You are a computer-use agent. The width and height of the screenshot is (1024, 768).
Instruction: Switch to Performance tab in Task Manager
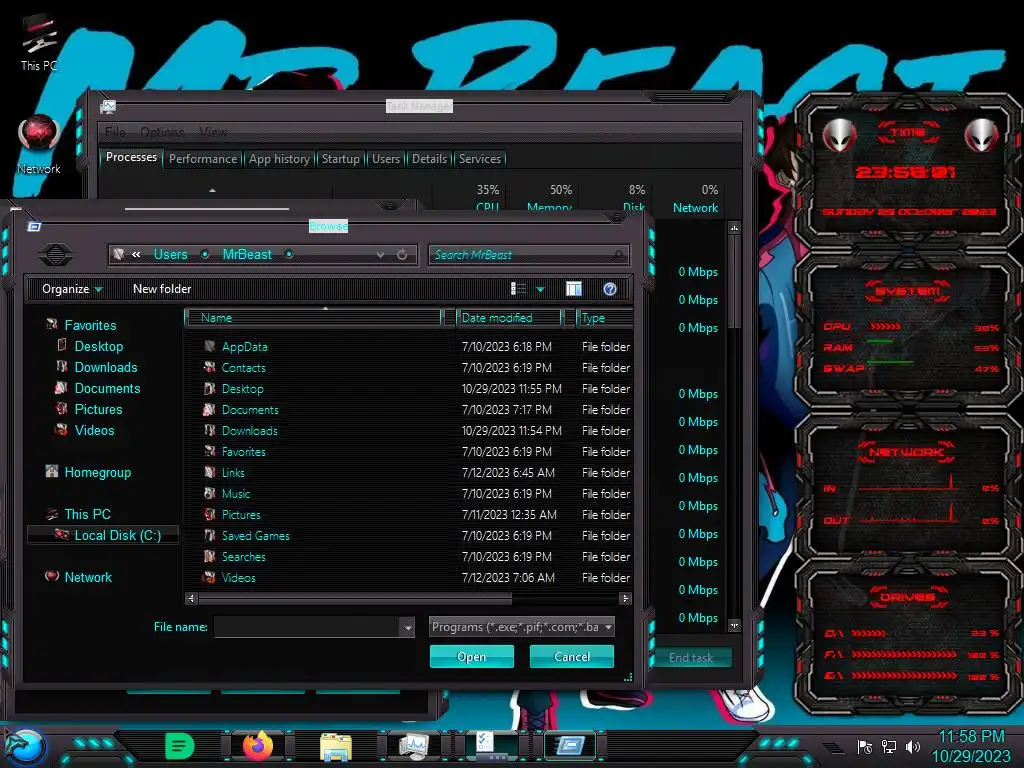[x=203, y=159]
